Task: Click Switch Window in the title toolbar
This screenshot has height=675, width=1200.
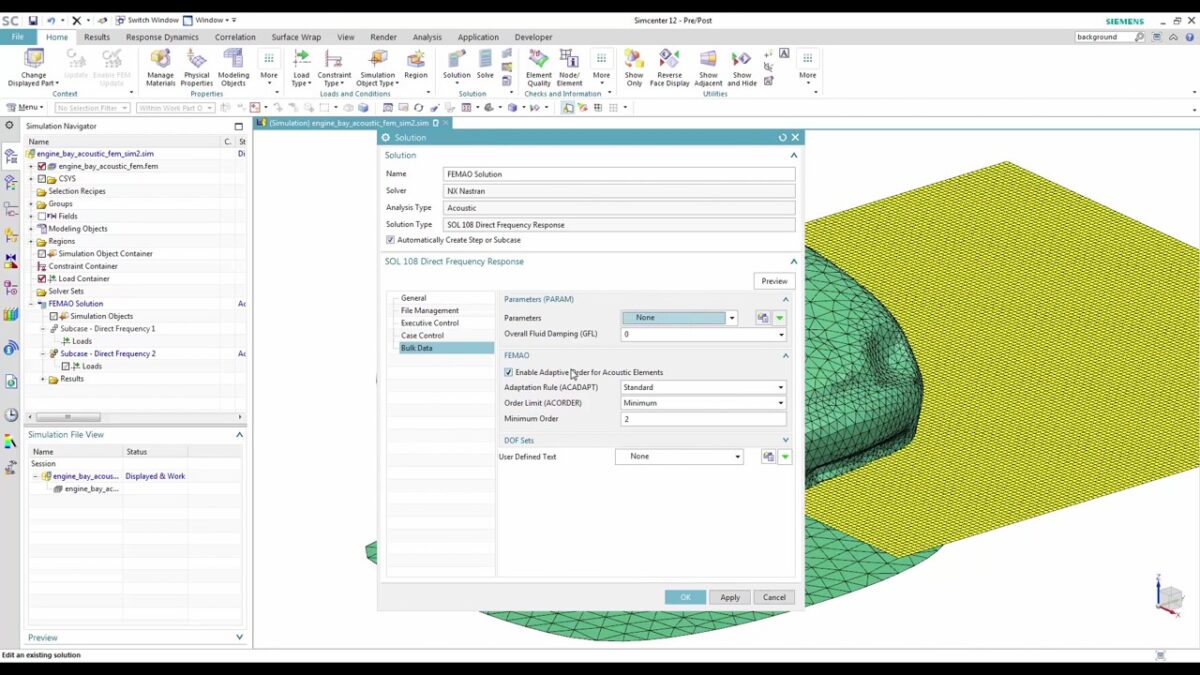Action: pos(147,20)
